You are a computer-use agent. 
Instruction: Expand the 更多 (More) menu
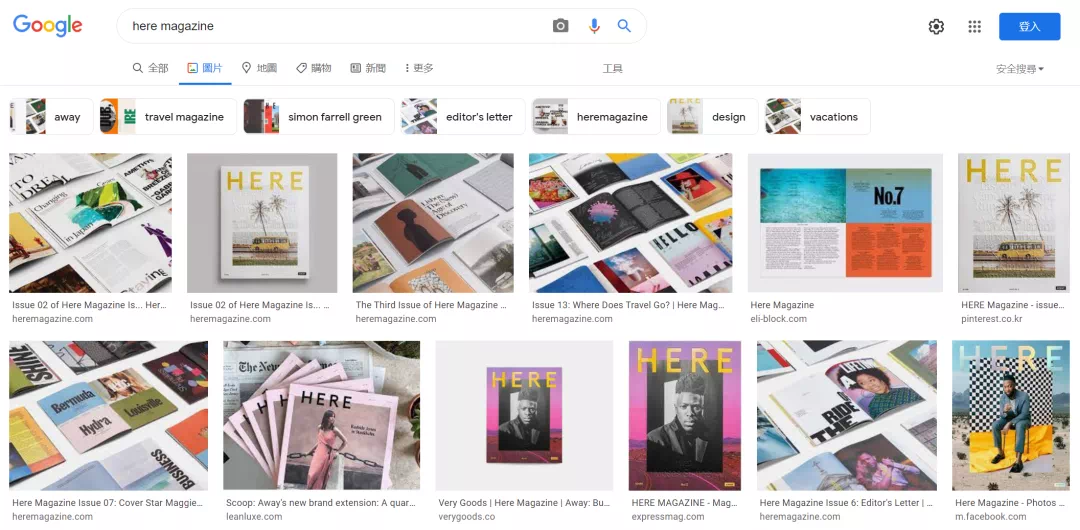[418, 68]
